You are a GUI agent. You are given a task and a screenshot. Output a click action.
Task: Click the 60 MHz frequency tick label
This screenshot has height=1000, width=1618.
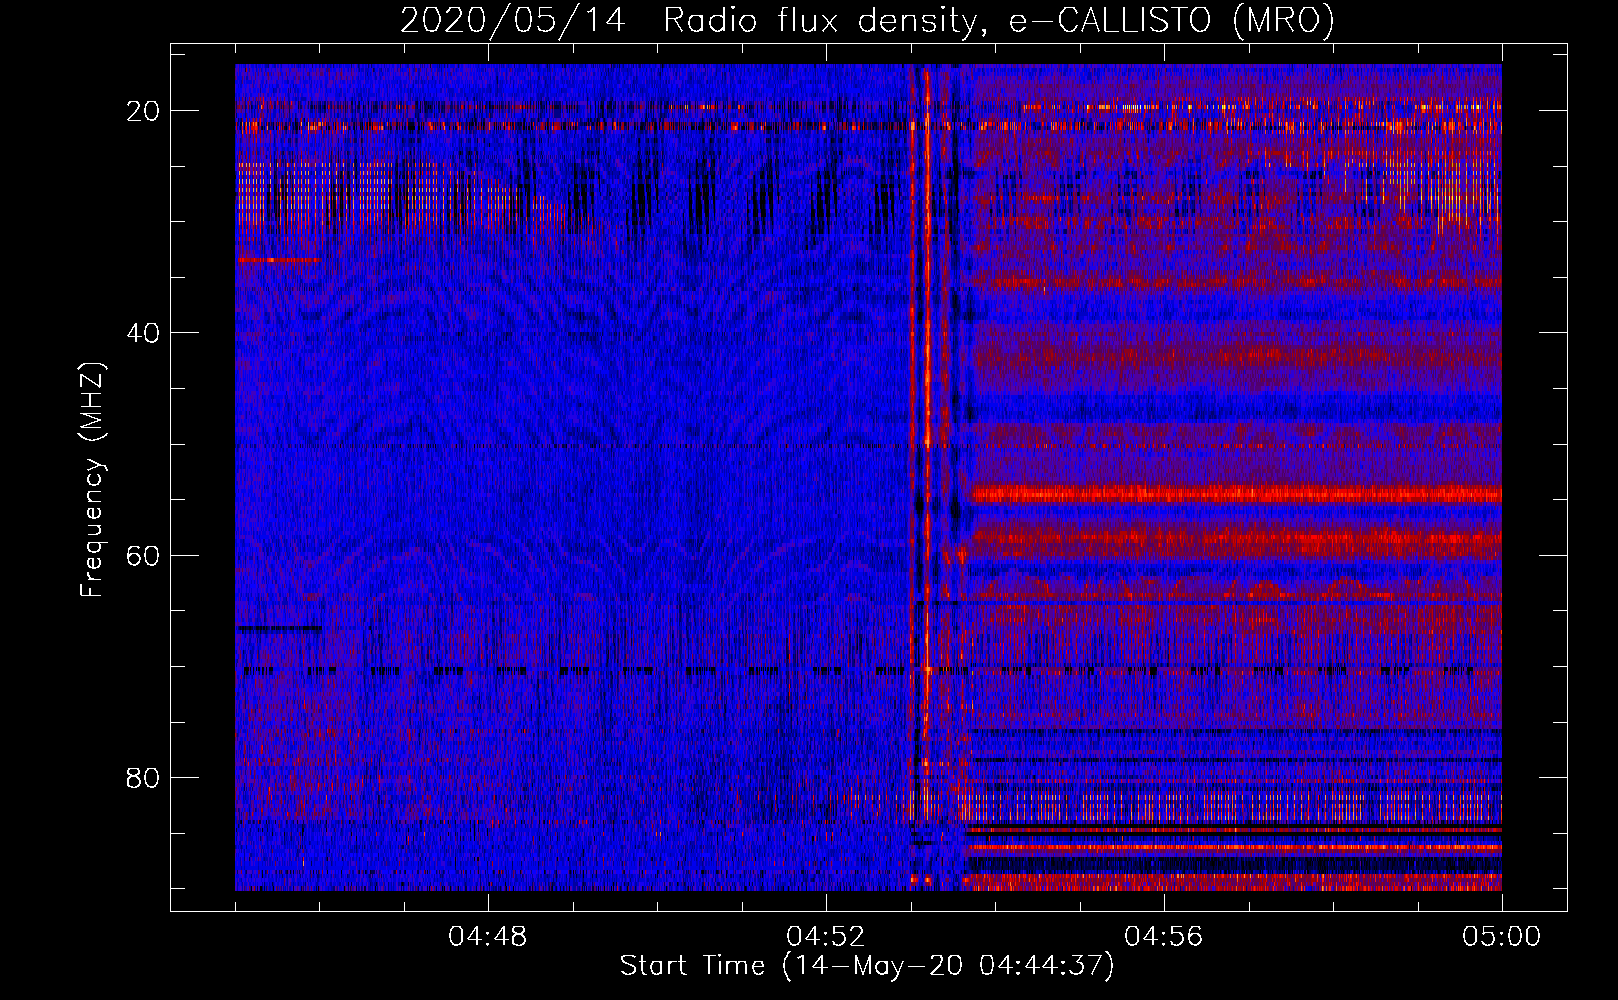pos(143,555)
